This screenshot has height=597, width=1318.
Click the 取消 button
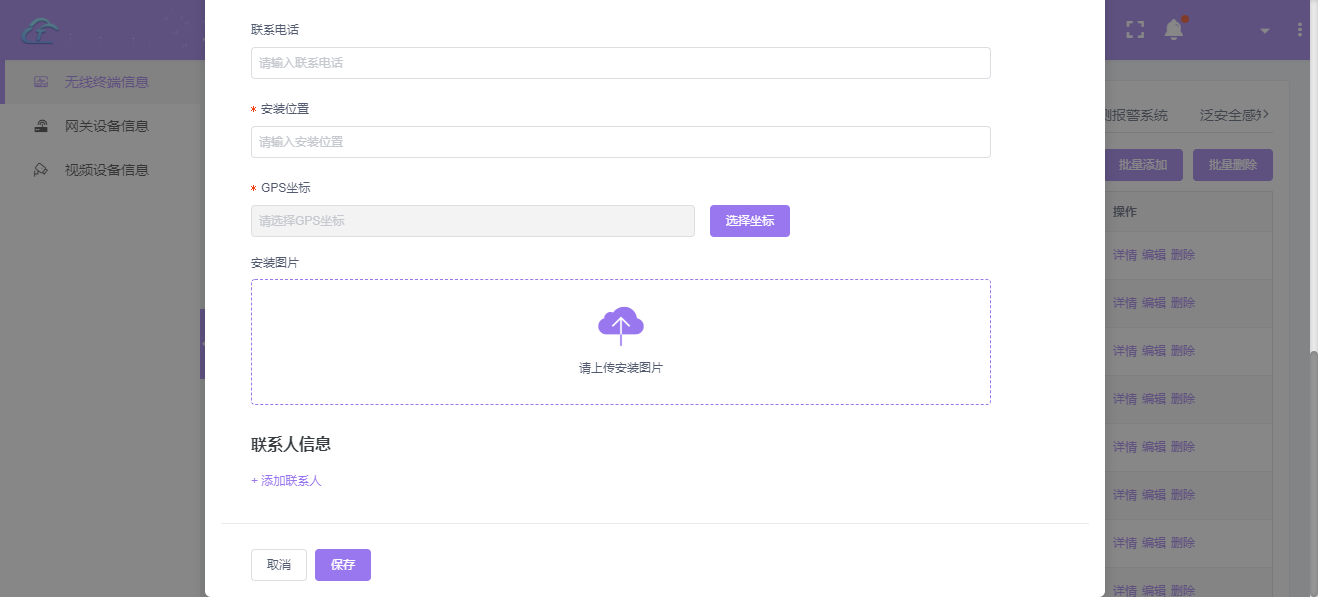(x=279, y=565)
